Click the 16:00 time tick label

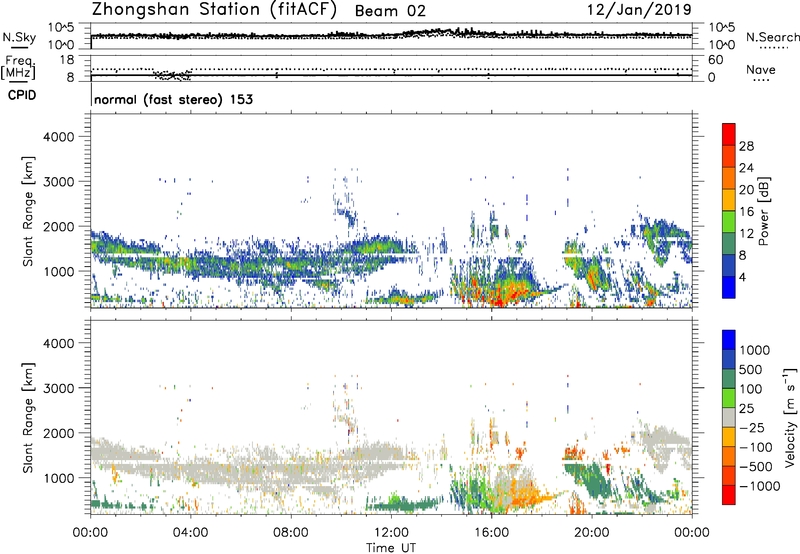[491, 533]
